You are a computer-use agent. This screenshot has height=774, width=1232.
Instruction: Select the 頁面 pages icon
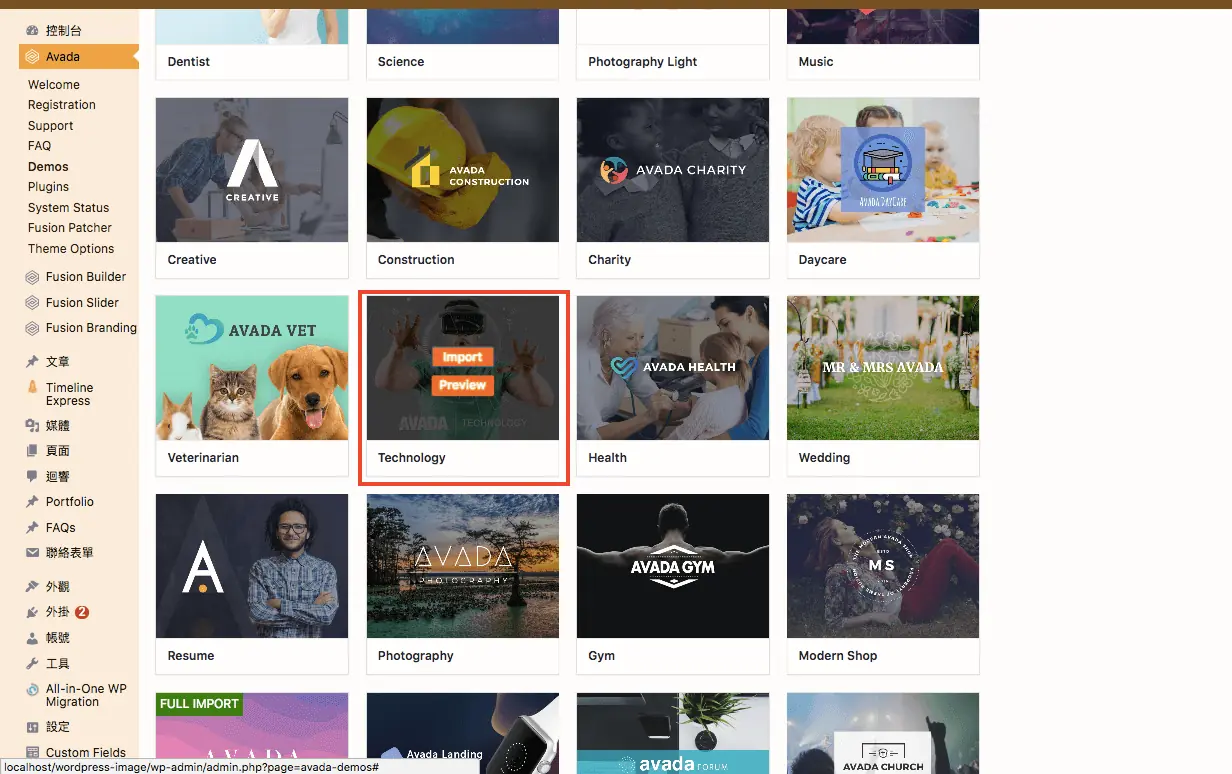33,451
